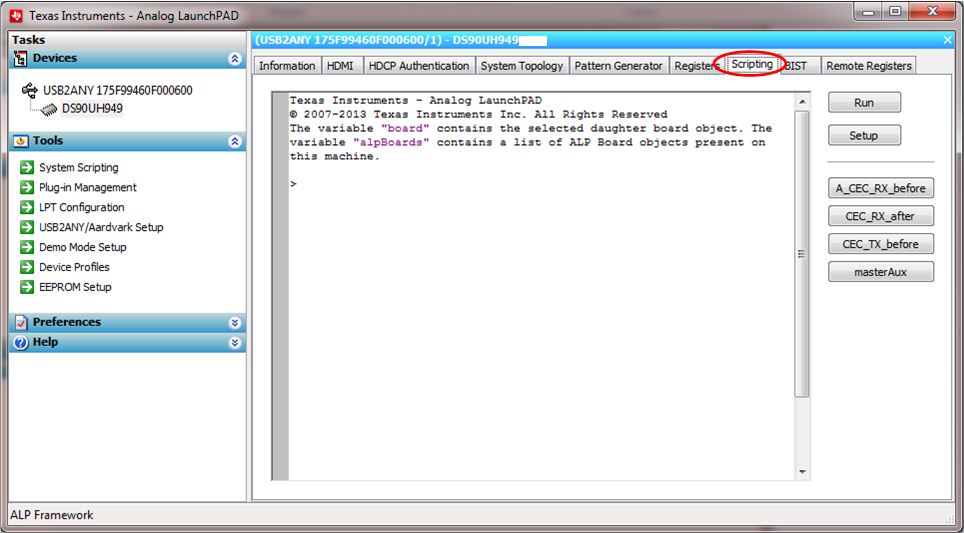This screenshot has height=533, width=964.
Task: Click the scripting console vertical scrollbar thumb
Action: 802,253
